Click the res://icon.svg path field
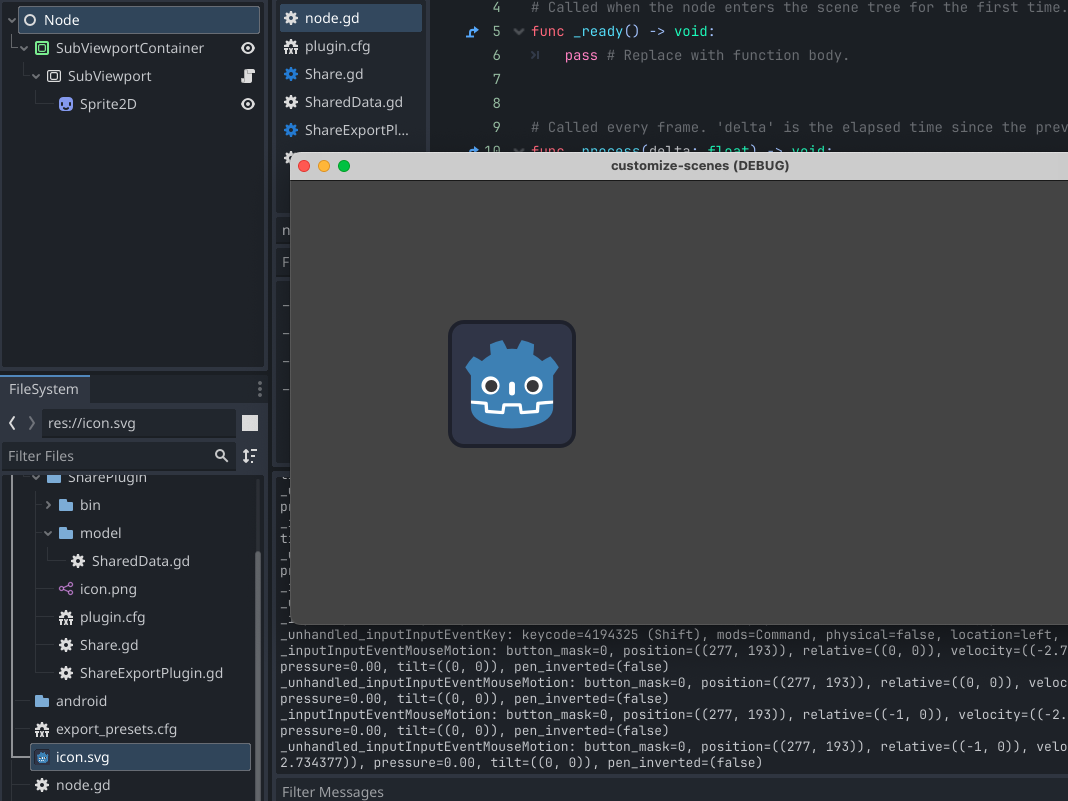This screenshot has height=801, width=1068. tap(139, 423)
